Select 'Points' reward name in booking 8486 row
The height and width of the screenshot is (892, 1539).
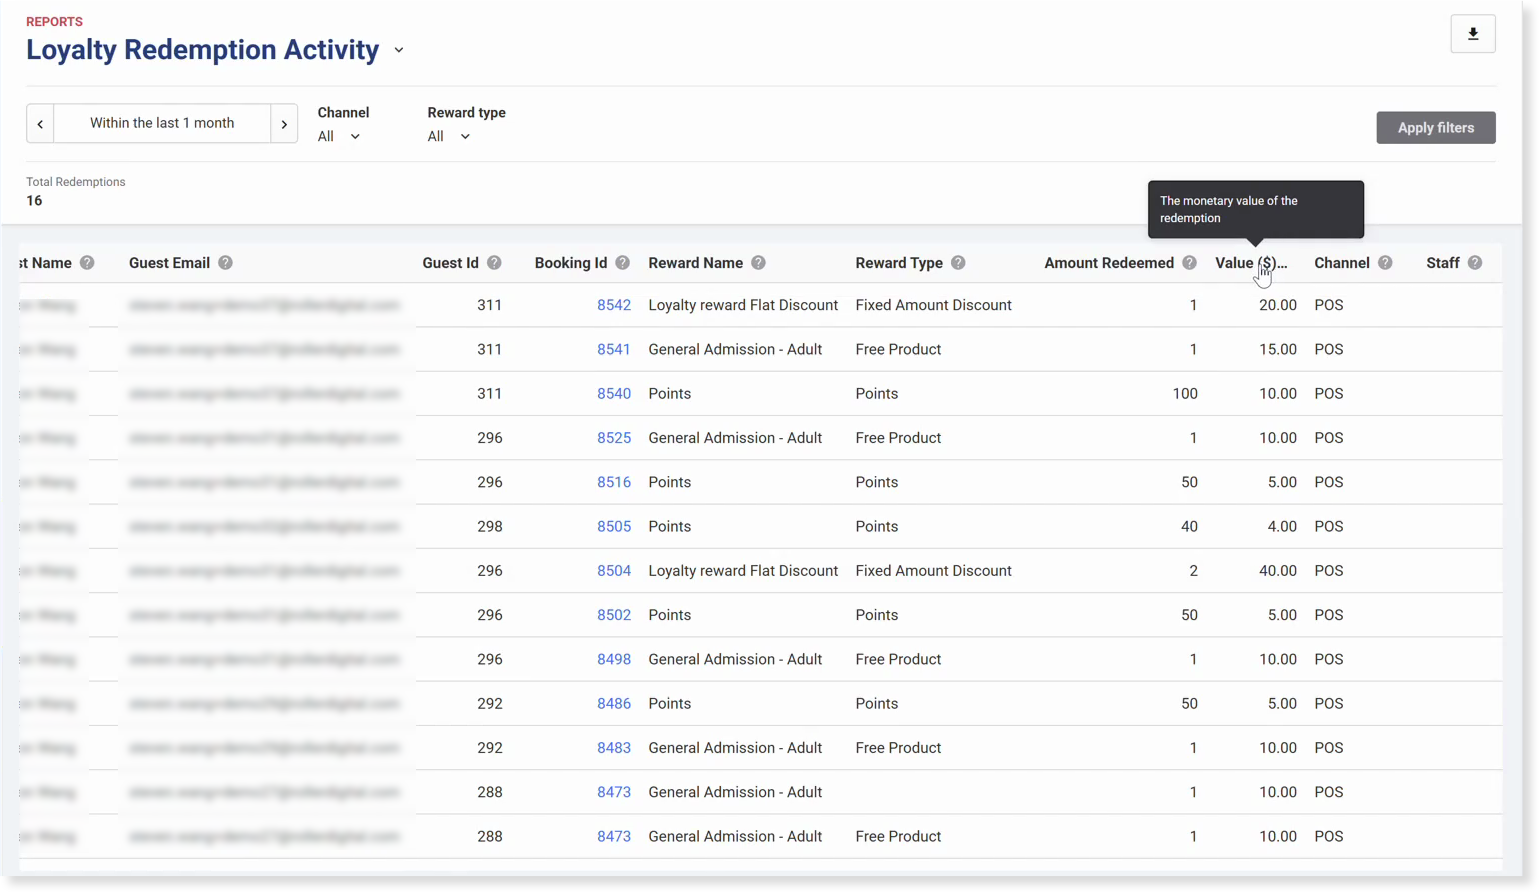click(x=670, y=704)
